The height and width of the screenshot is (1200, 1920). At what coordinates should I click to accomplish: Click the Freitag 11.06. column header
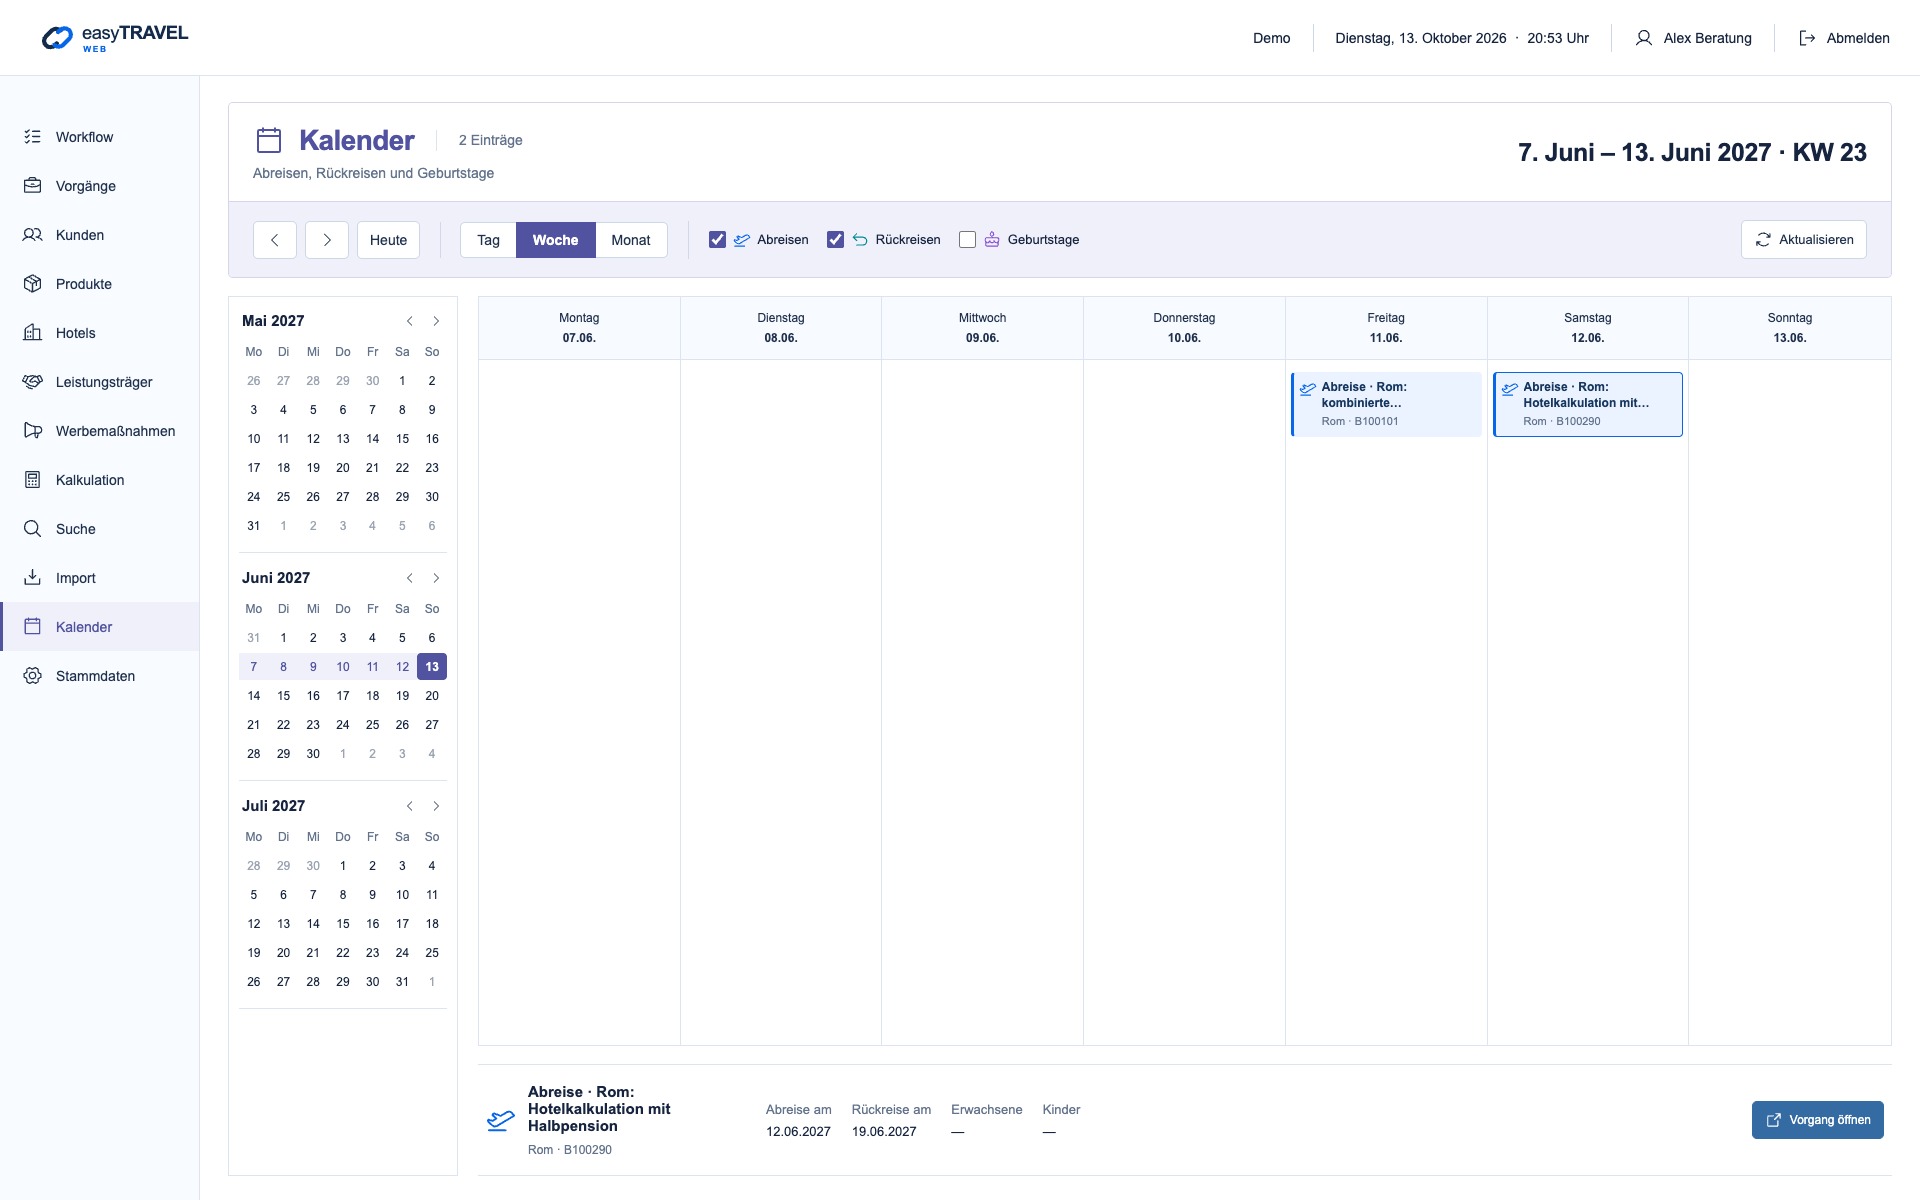coord(1386,328)
